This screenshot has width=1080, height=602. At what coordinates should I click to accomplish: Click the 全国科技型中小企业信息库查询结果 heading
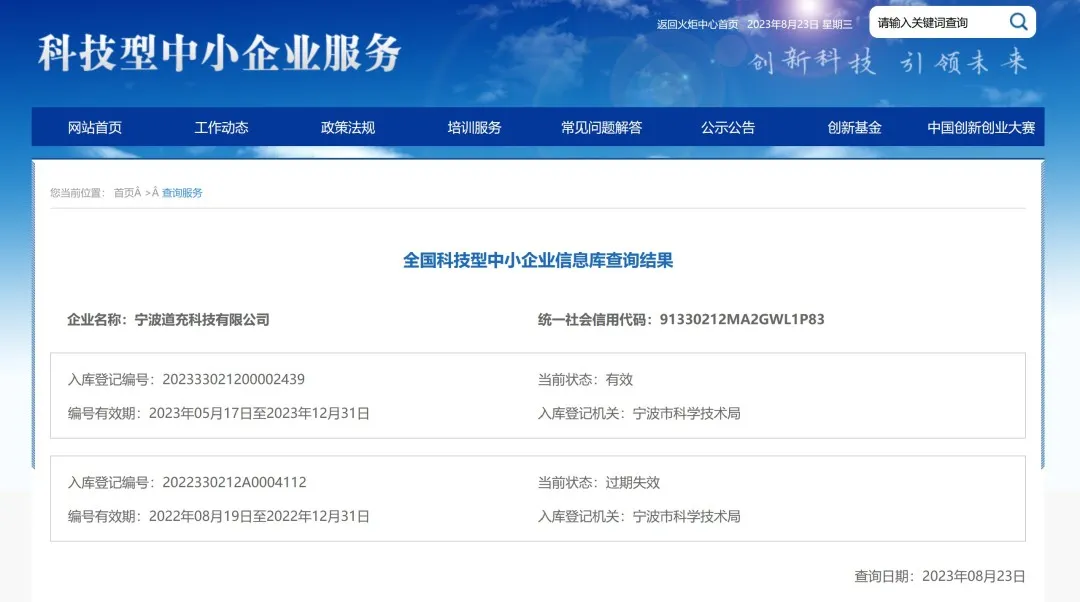[x=538, y=260]
